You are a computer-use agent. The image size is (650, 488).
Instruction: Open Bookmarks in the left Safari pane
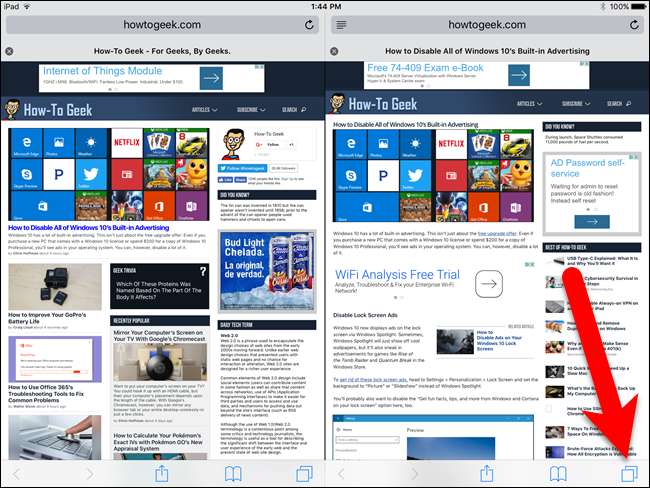tap(233, 473)
